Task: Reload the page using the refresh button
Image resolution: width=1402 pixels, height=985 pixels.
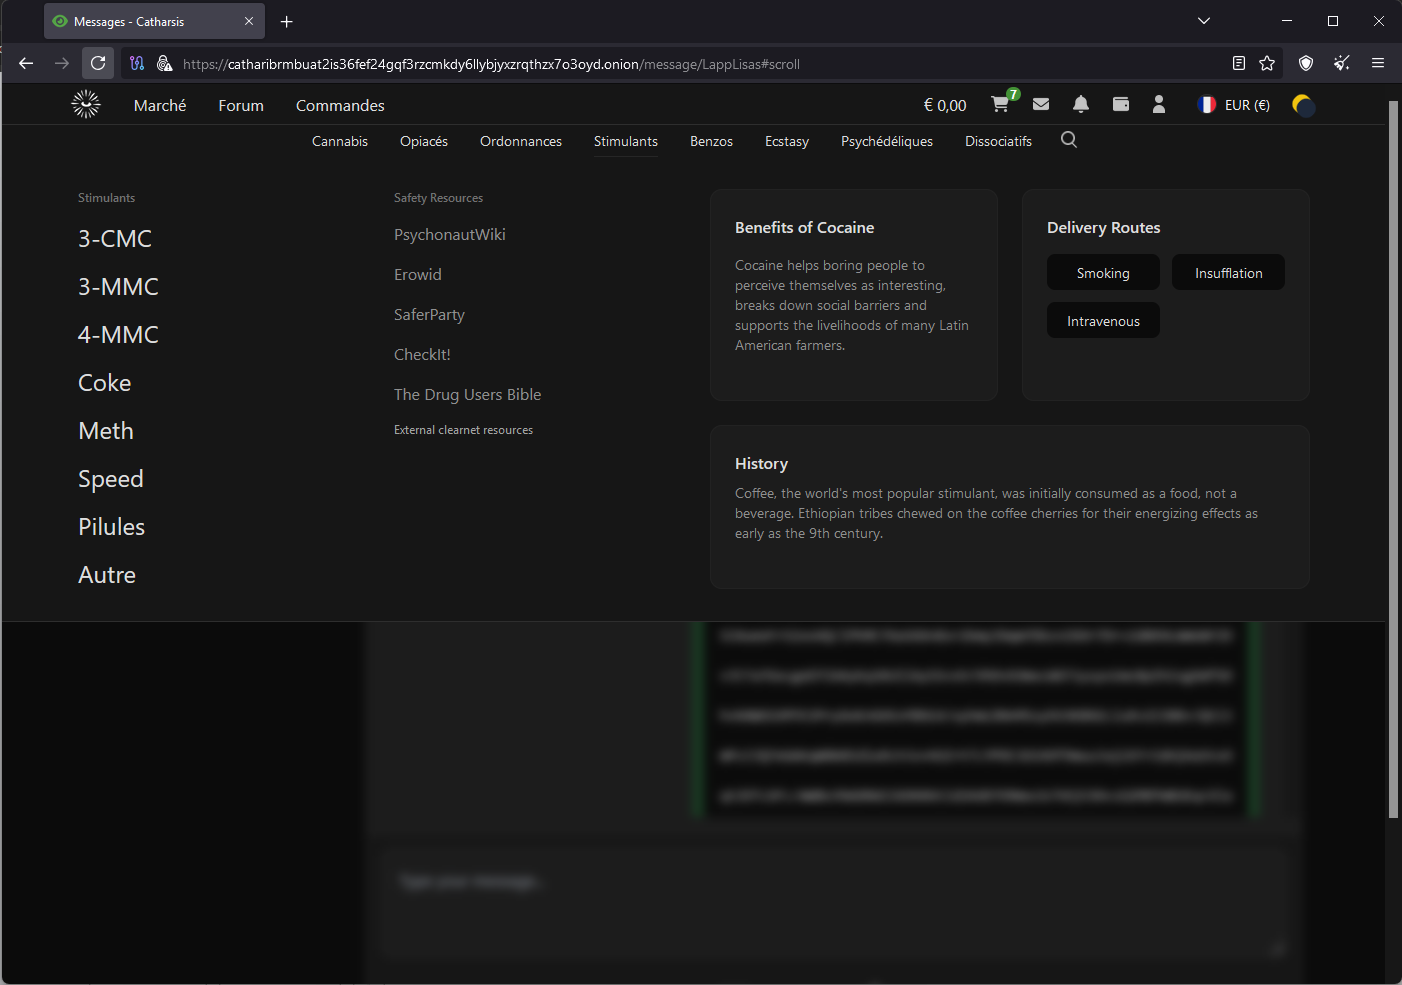Action: point(98,64)
